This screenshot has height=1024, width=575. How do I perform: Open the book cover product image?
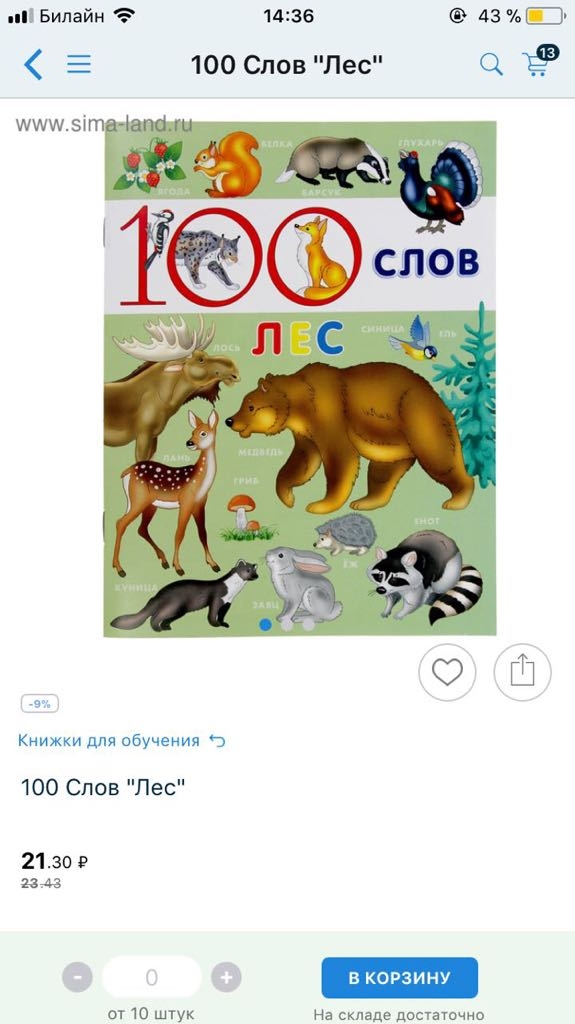(300, 378)
